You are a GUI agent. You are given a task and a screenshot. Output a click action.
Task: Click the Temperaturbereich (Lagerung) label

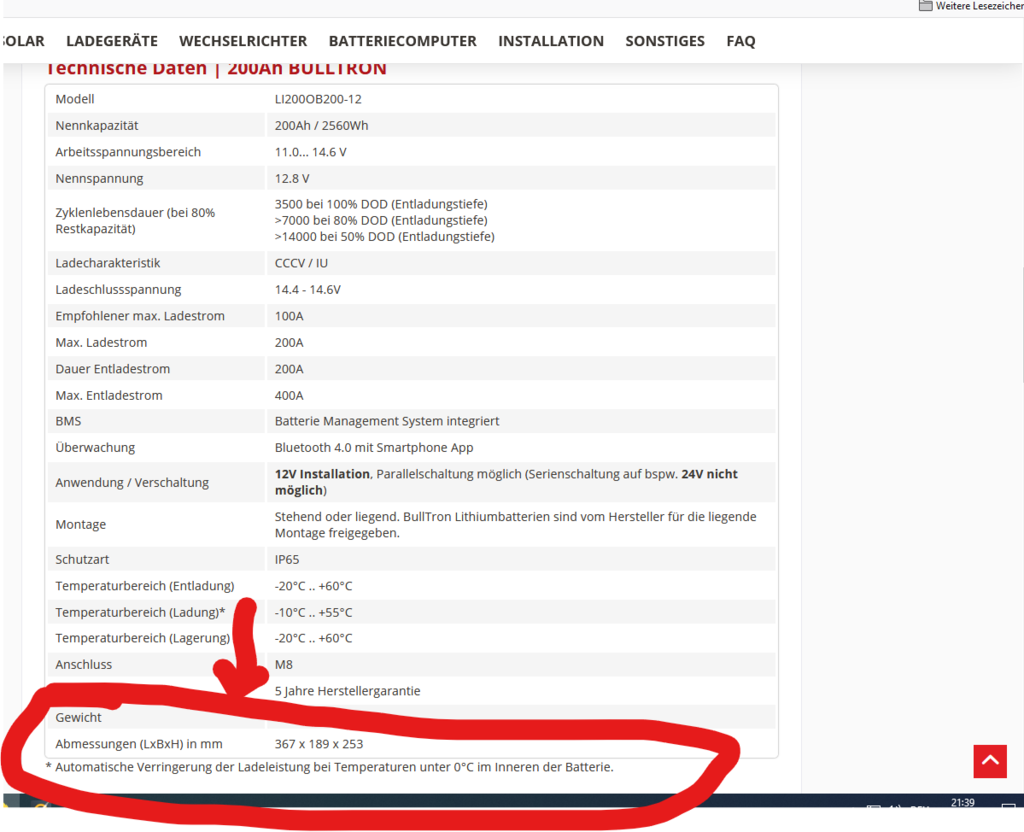tap(142, 638)
